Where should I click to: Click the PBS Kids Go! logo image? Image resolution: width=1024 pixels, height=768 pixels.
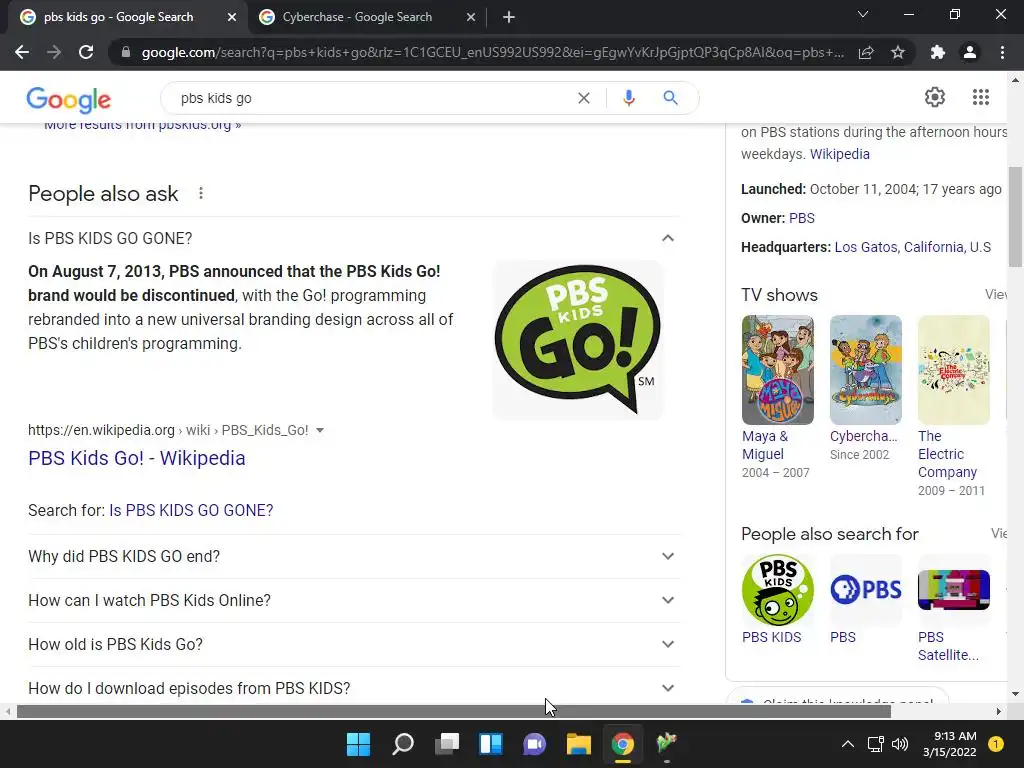(578, 340)
